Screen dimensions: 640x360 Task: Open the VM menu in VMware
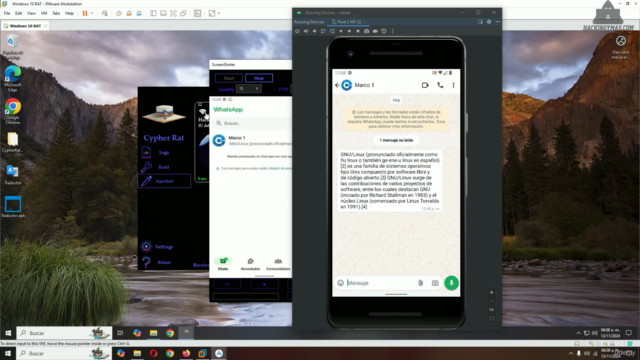(44, 13)
